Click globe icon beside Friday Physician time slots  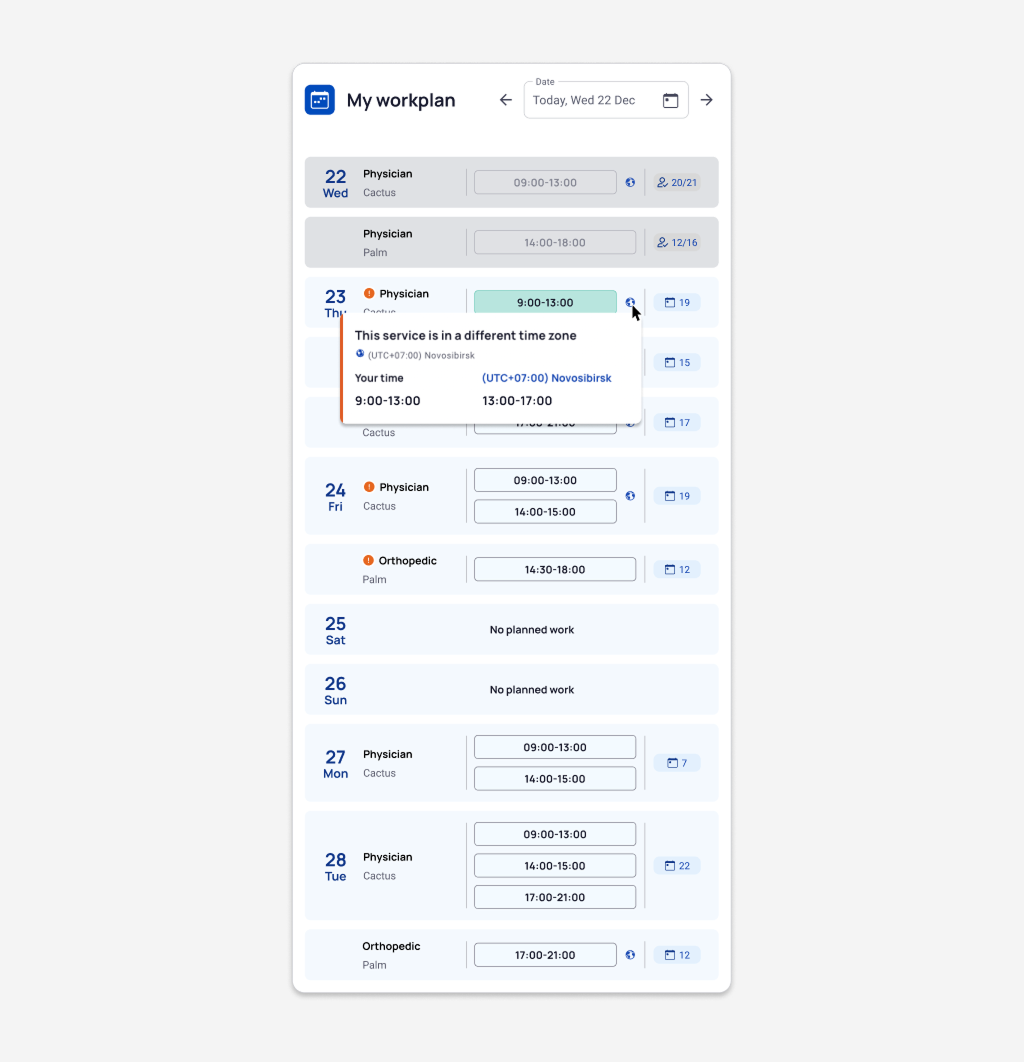(630, 496)
